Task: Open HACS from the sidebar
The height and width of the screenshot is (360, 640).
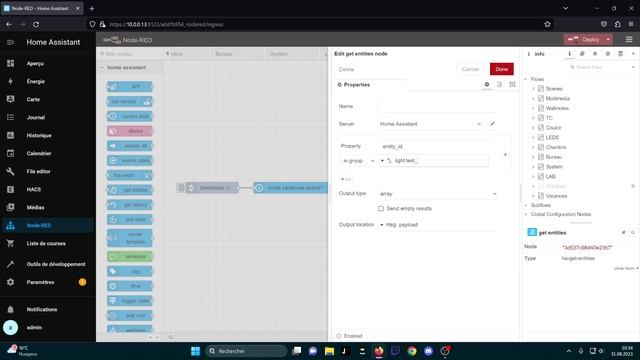Action: 48,189
